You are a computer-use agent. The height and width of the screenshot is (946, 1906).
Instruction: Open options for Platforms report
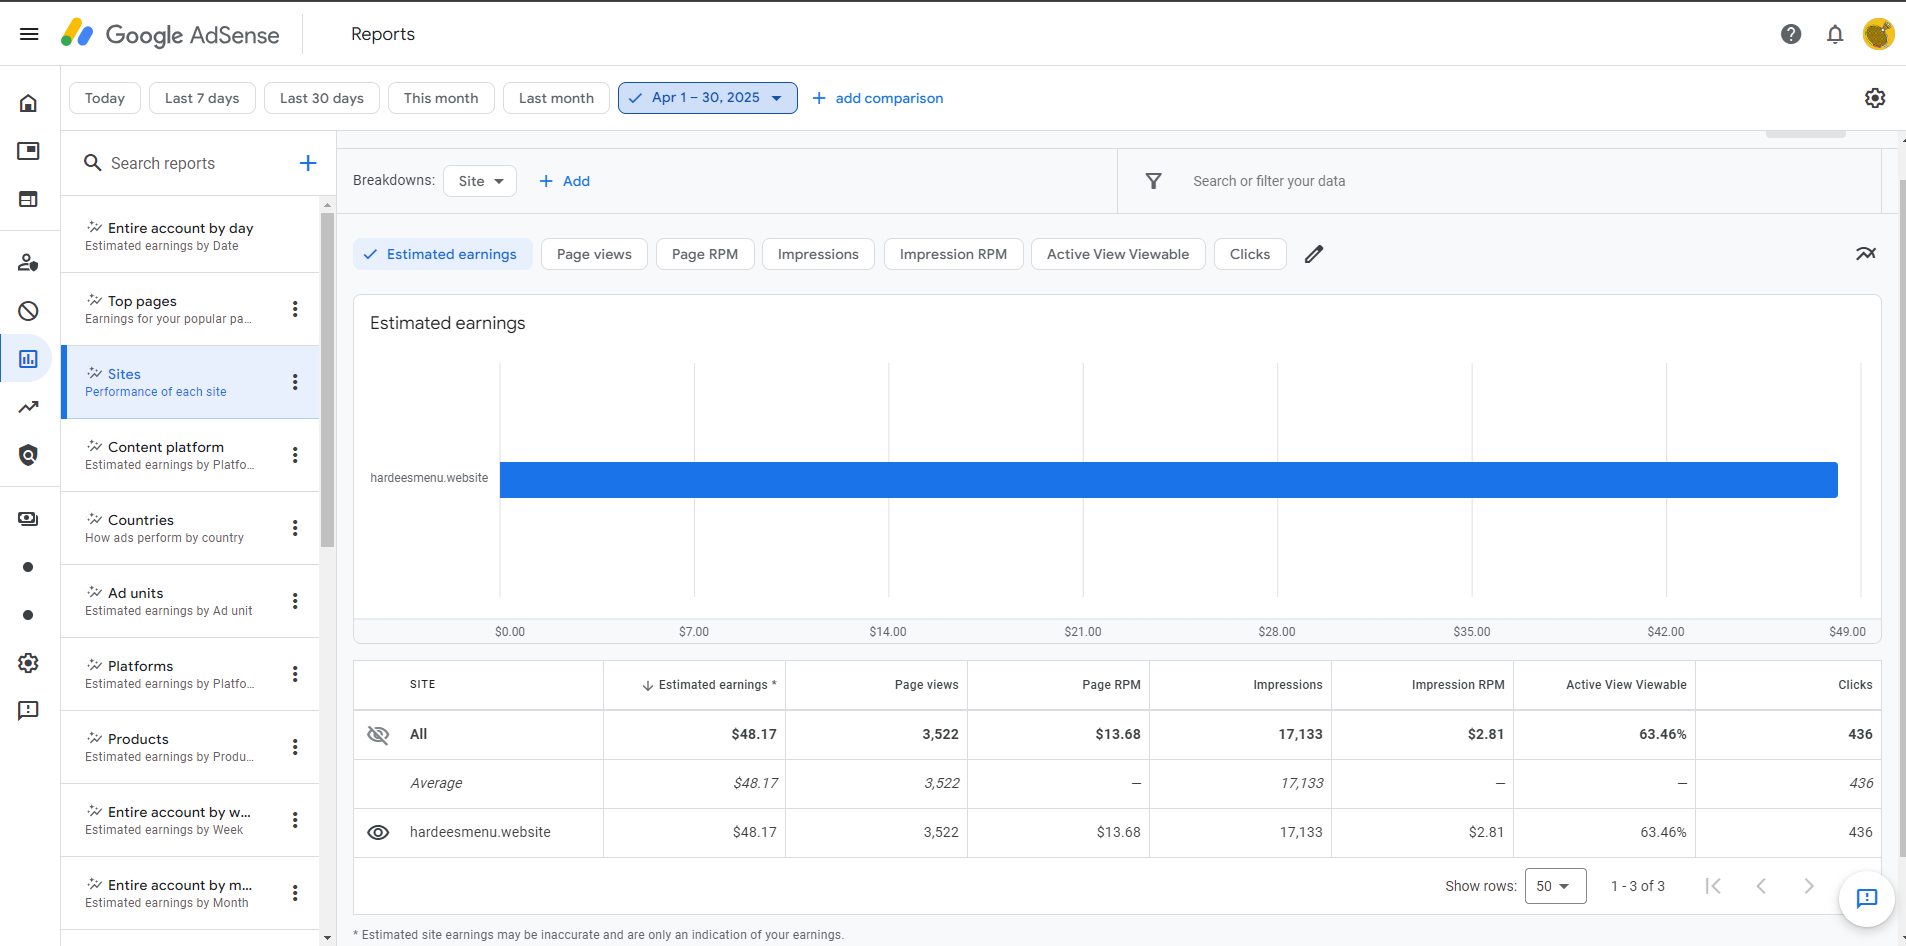pyautogui.click(x=295, y=674)
